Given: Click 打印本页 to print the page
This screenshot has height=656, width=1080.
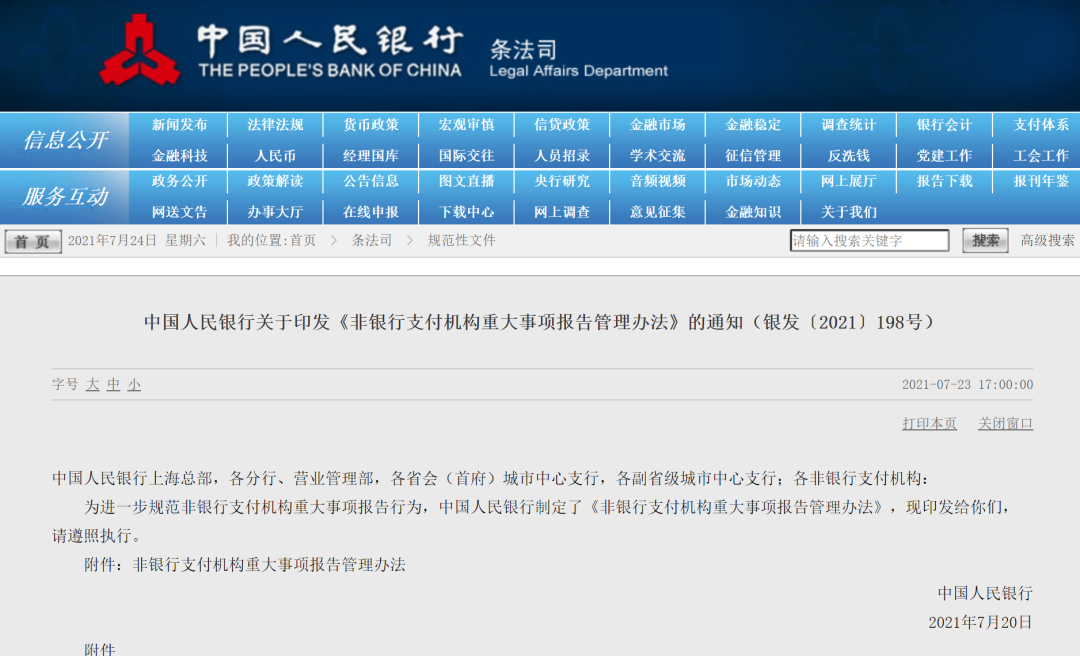Looking at the screenshot, I should (929, 423).
